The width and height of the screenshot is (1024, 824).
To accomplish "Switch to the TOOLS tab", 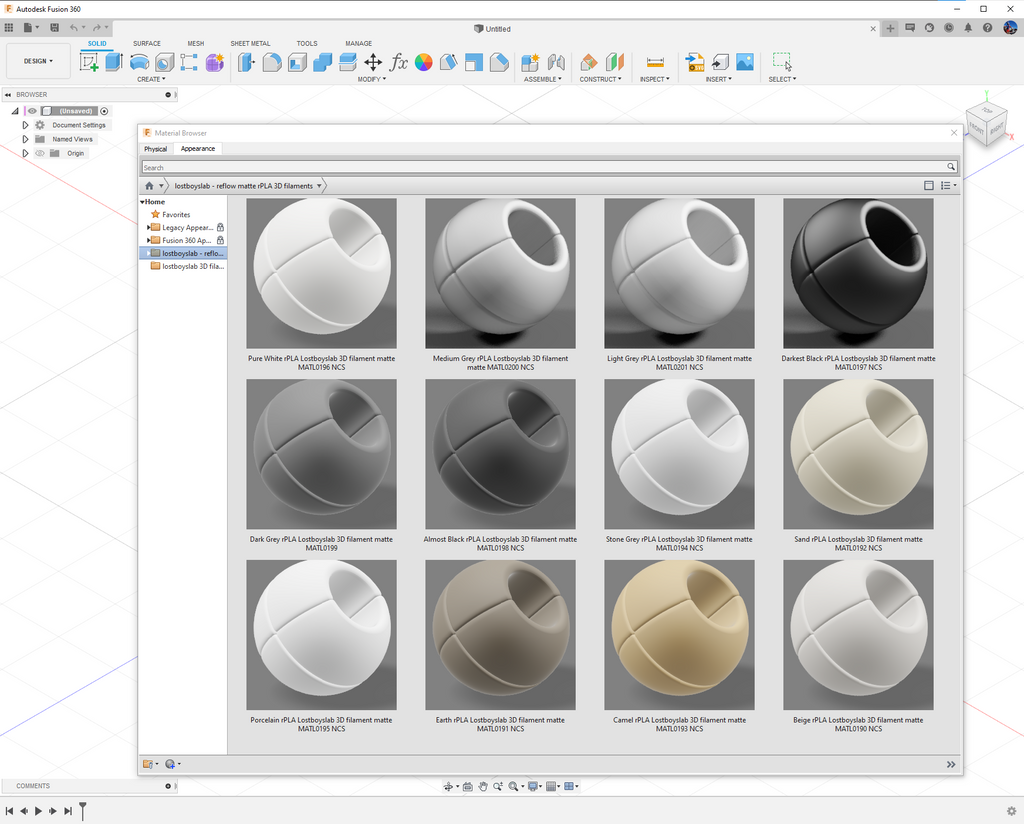I will pos(307,43).
